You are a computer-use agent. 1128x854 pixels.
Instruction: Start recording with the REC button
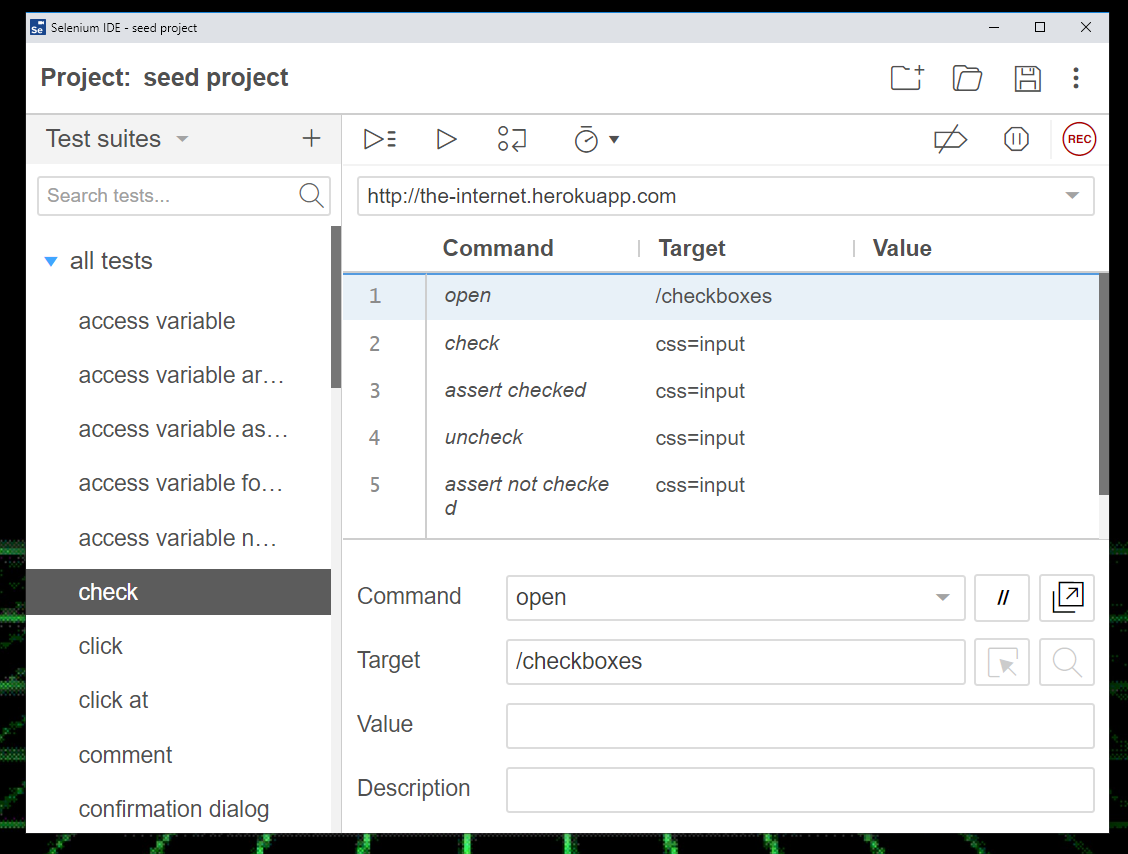tap(1079, 139)
